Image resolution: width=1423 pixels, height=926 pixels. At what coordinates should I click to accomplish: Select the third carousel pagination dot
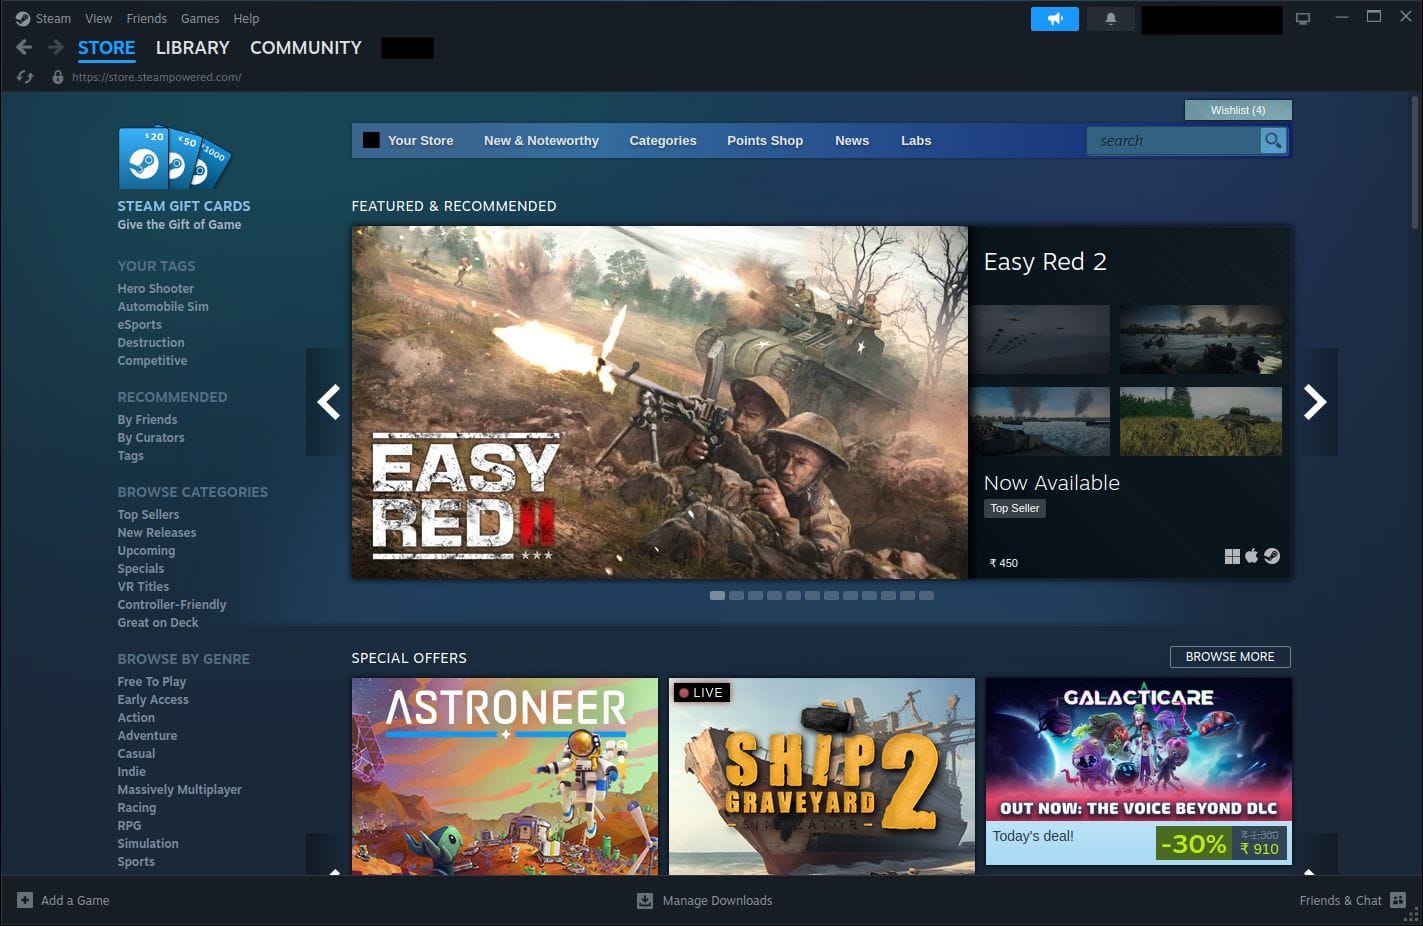click(x=756, y=595)
